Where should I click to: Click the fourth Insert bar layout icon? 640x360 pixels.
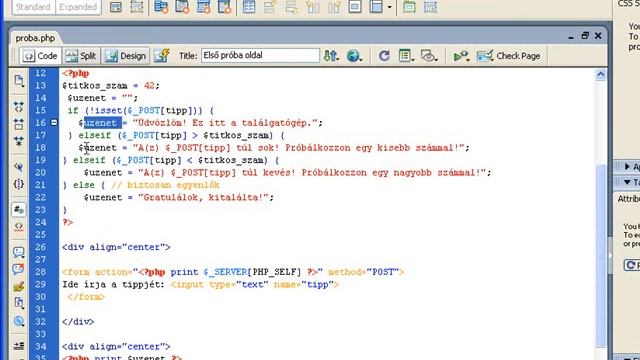[x=182, y=7]
